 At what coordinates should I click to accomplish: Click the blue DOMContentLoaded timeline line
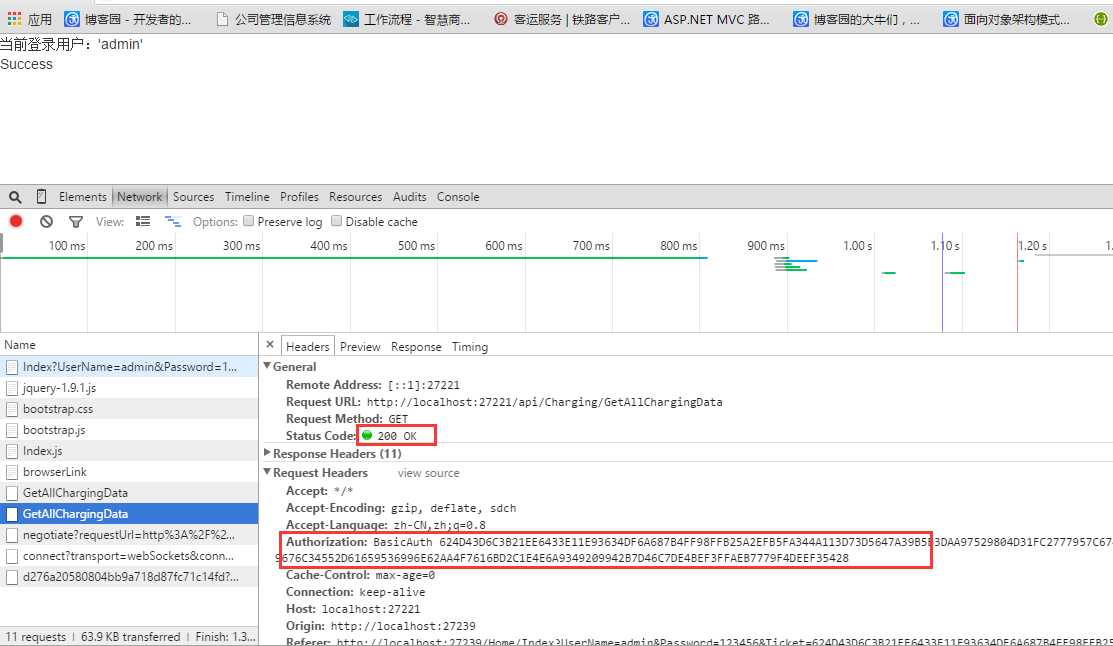(x=942, y=284)
